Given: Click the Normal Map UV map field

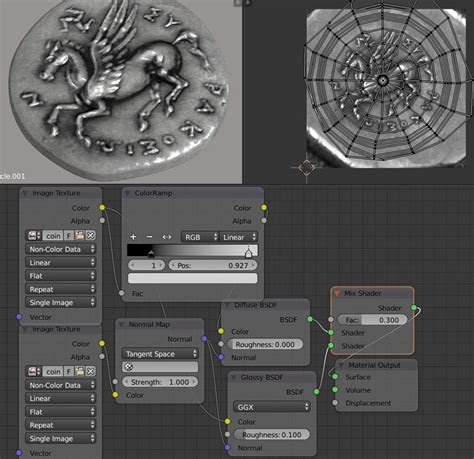Looking at the screenshot, I should coord(160,367).
